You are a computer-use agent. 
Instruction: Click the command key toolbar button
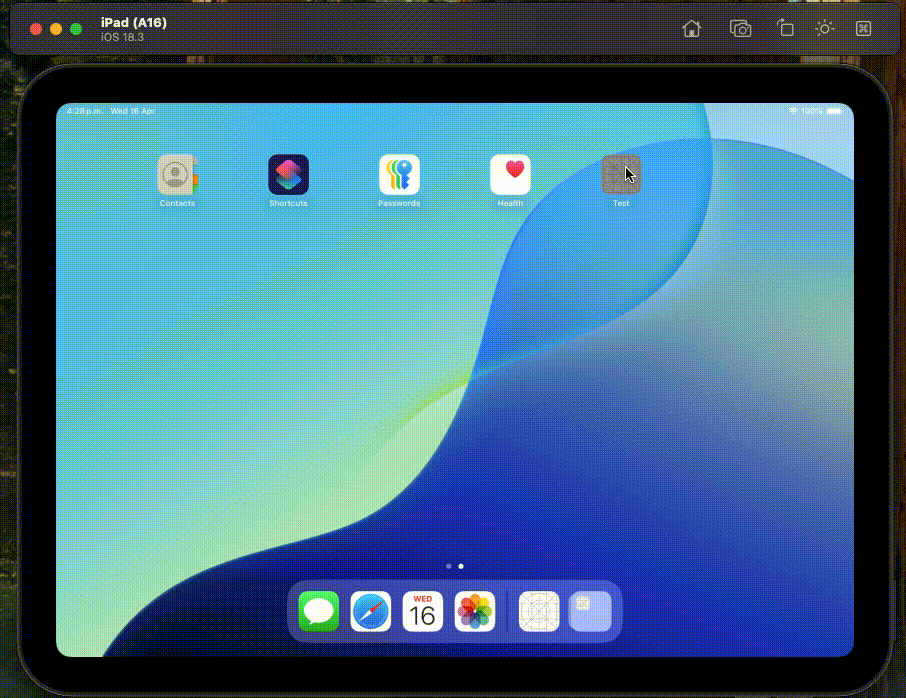coord(864,29)
